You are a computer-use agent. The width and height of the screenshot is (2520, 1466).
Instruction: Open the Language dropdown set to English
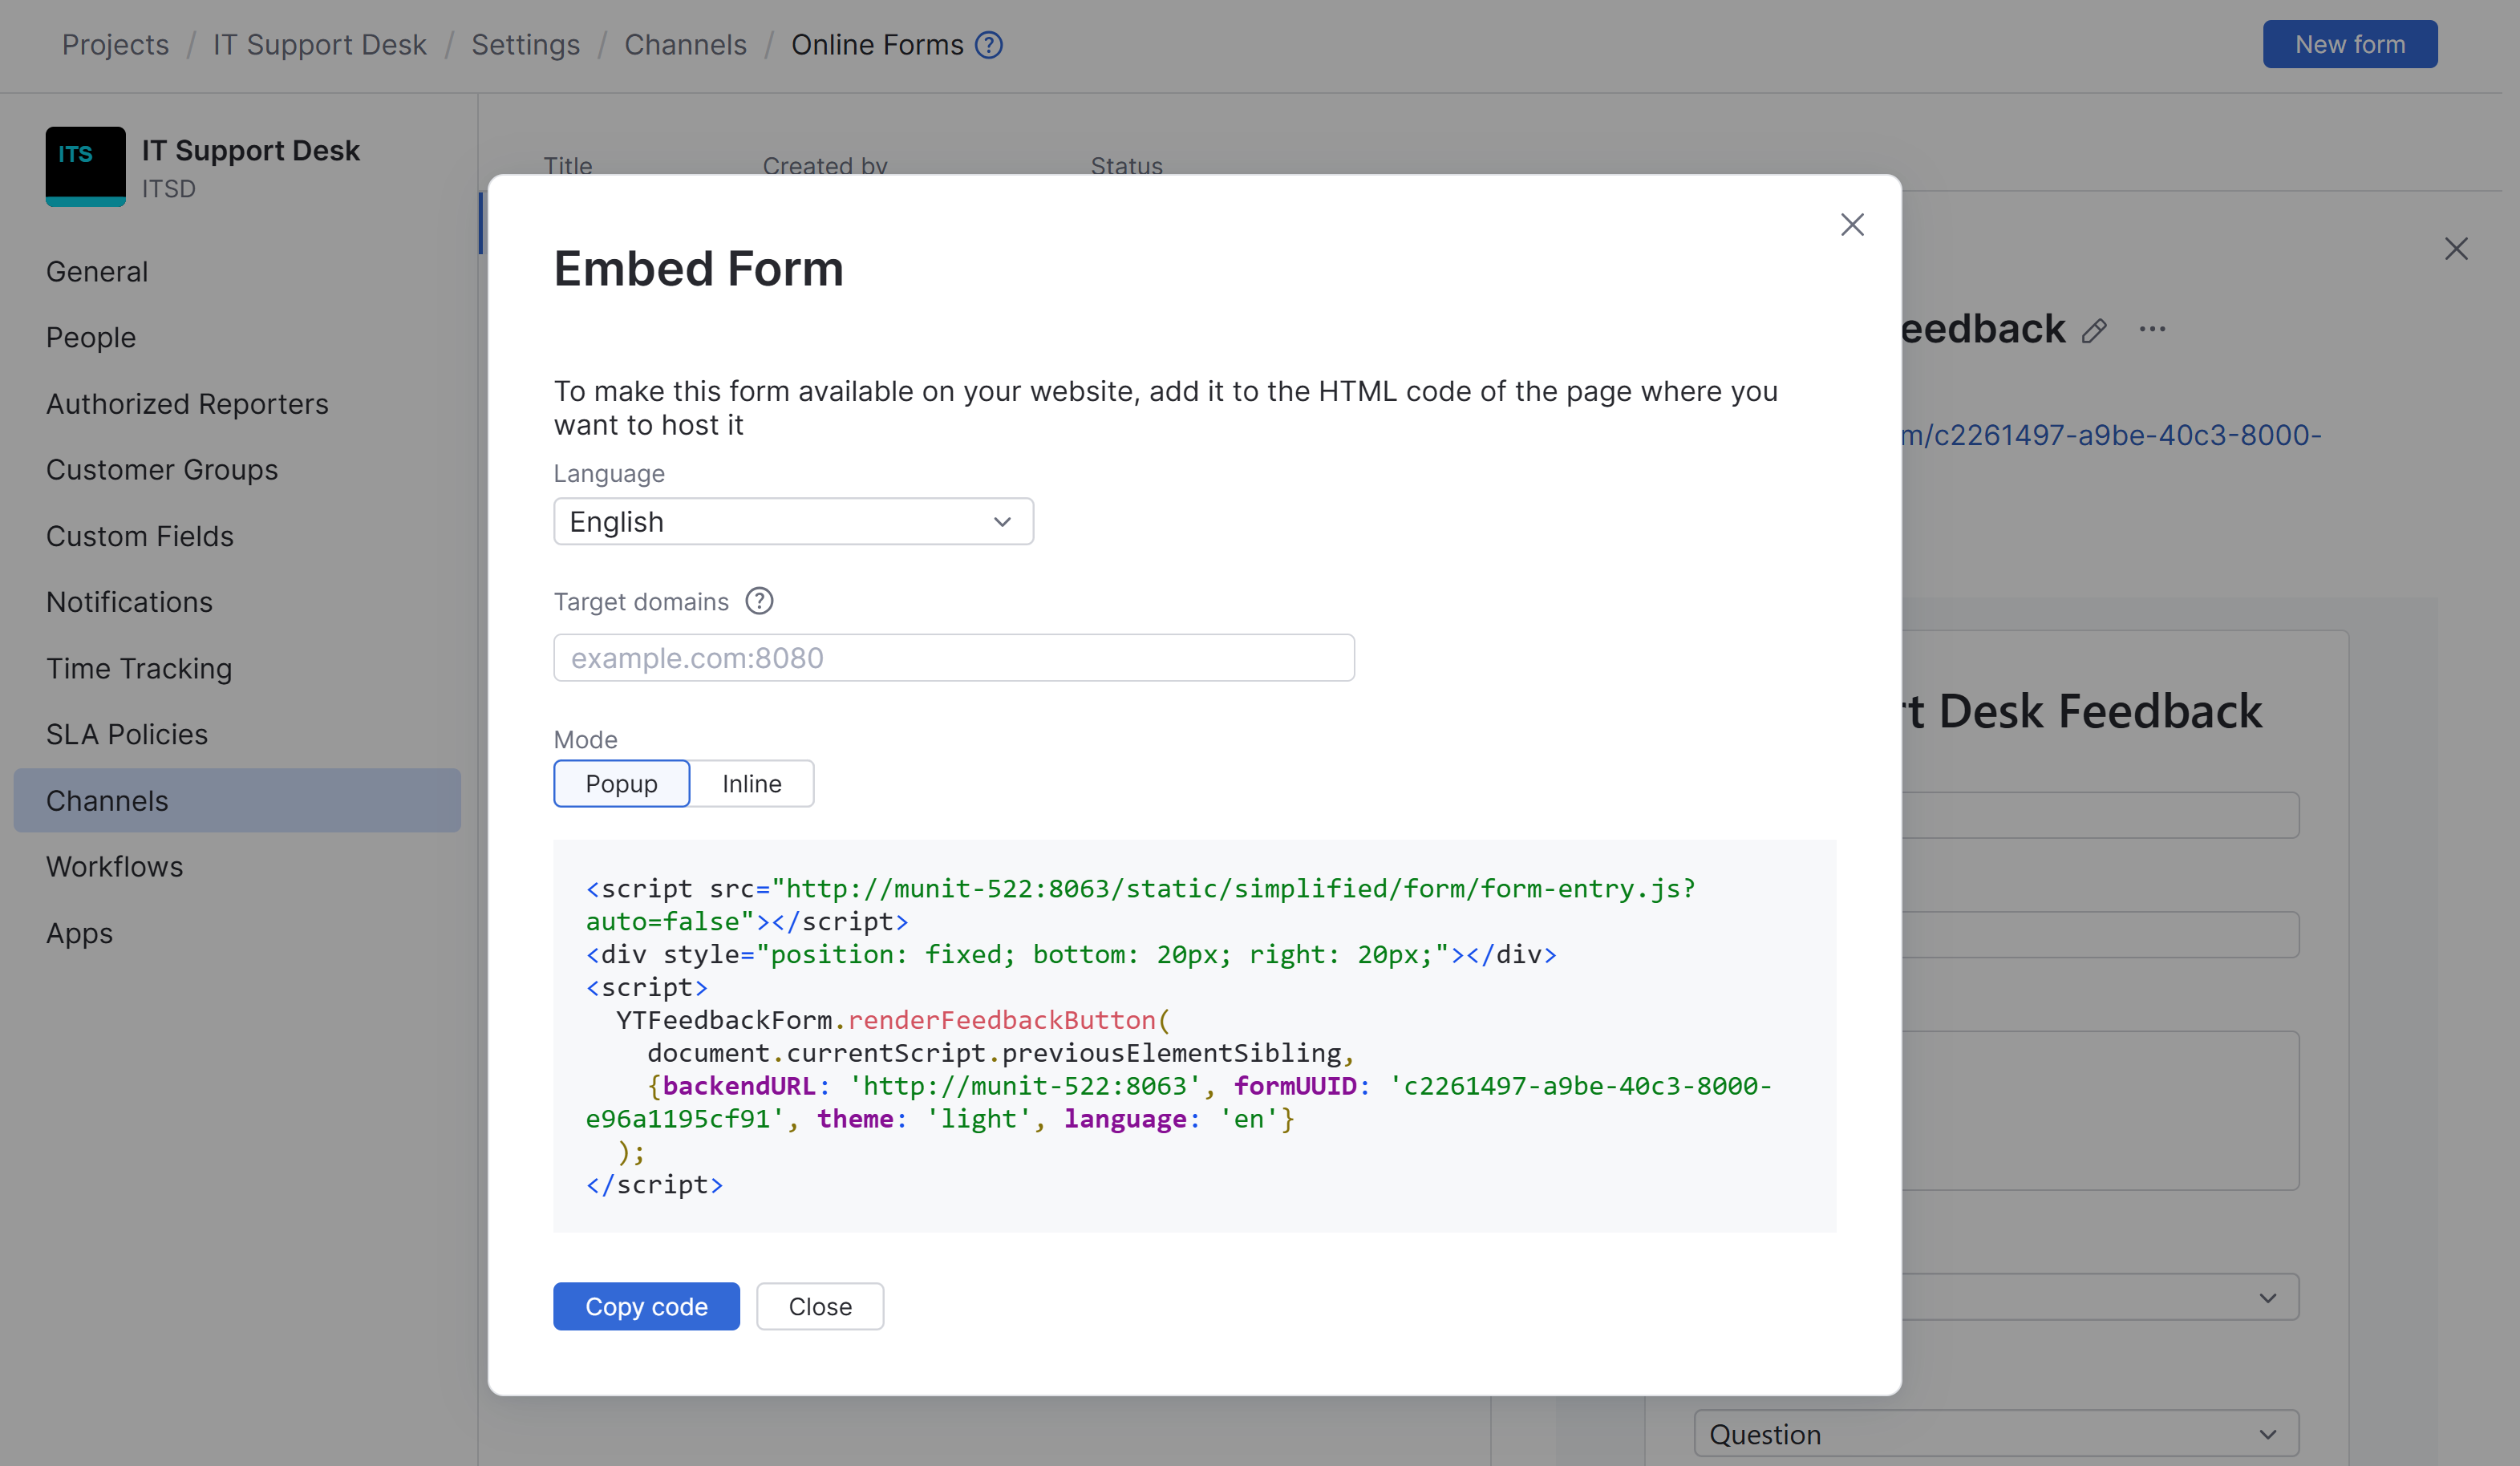coord(793,522)
